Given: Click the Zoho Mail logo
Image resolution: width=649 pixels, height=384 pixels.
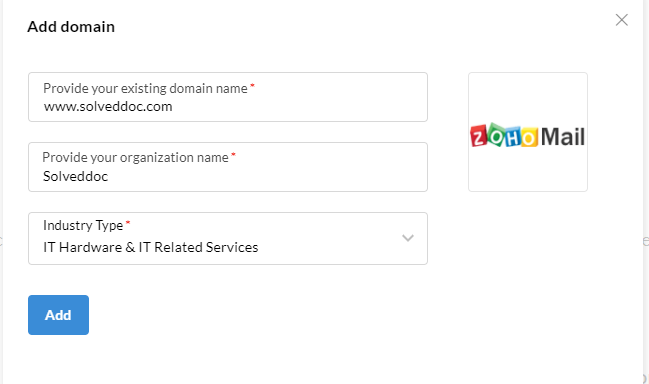Looking at the screenshot, I should tap(527, 135).
